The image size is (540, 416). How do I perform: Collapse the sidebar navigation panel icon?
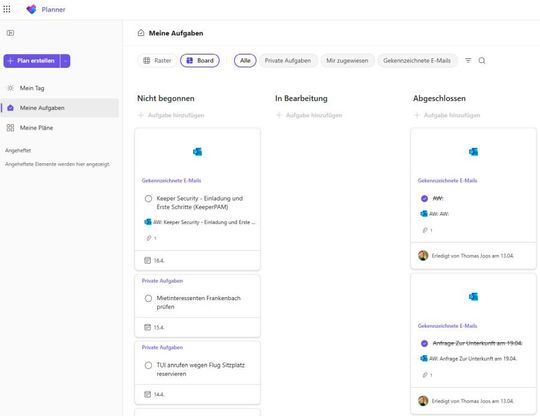pyautogui.click(x=10, y=33)
